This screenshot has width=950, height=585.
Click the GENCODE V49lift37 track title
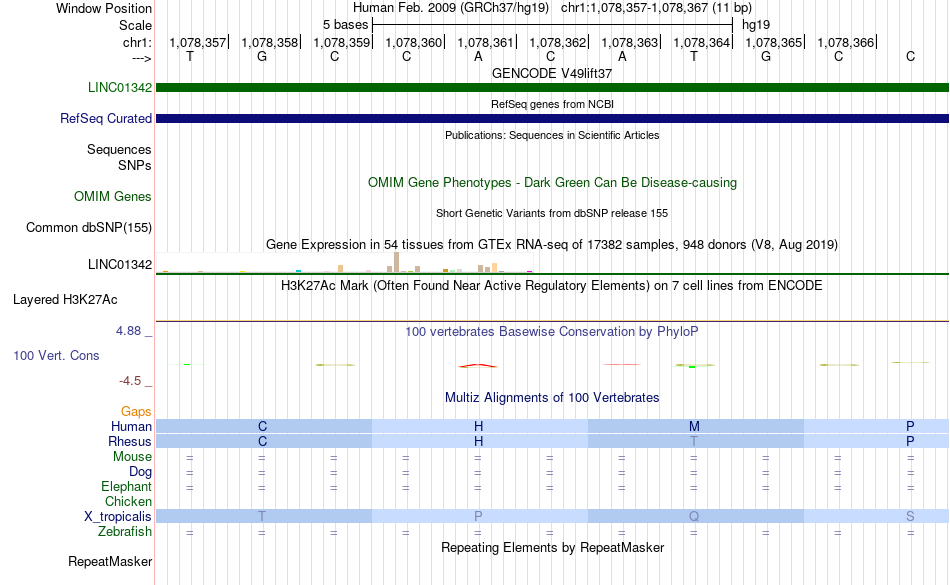coord(552,73)
